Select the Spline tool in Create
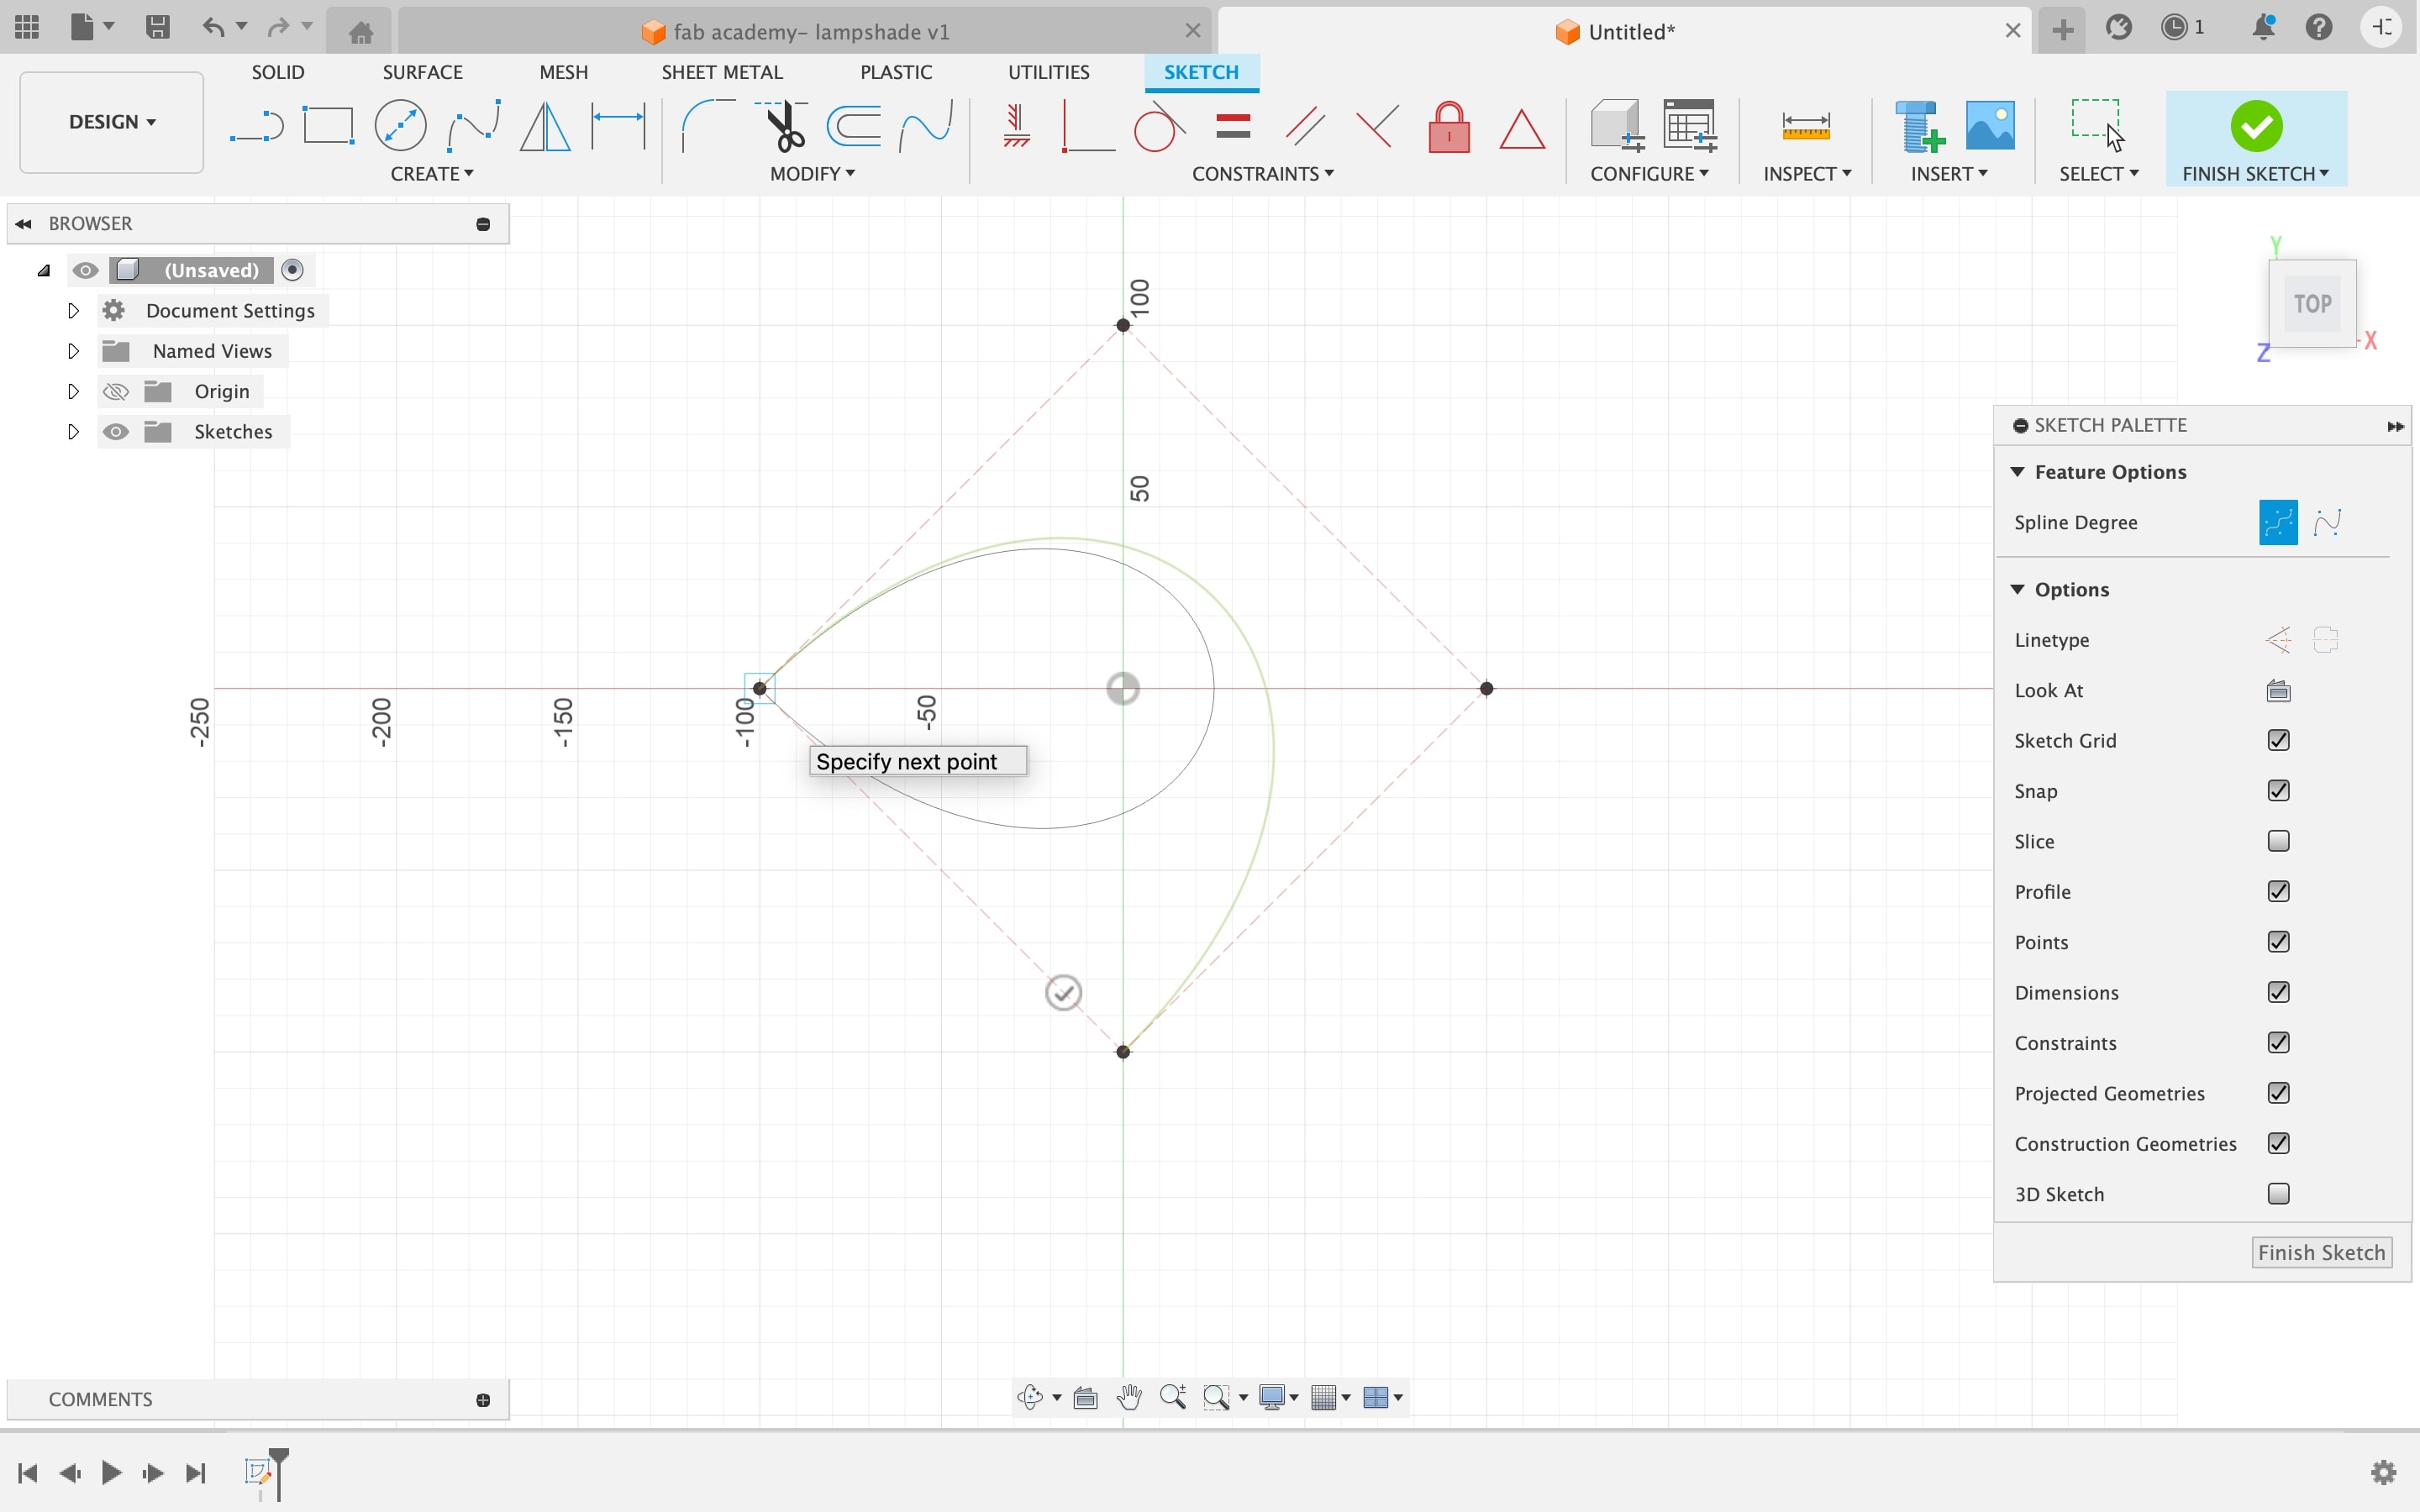The image size is (2420, 1512). (473, 126)
